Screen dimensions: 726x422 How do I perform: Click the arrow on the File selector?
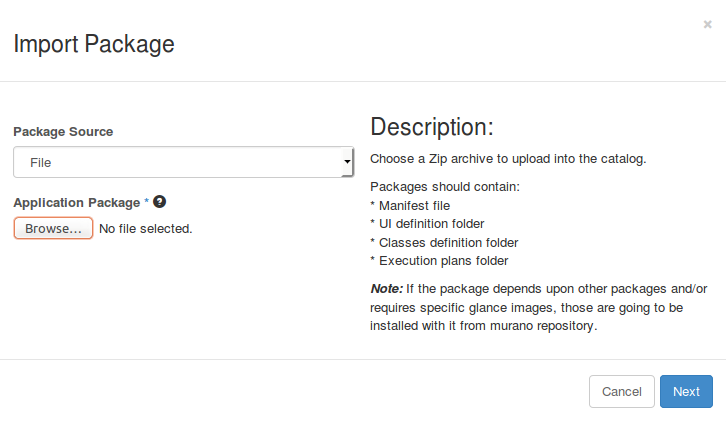tap(347, 162)
